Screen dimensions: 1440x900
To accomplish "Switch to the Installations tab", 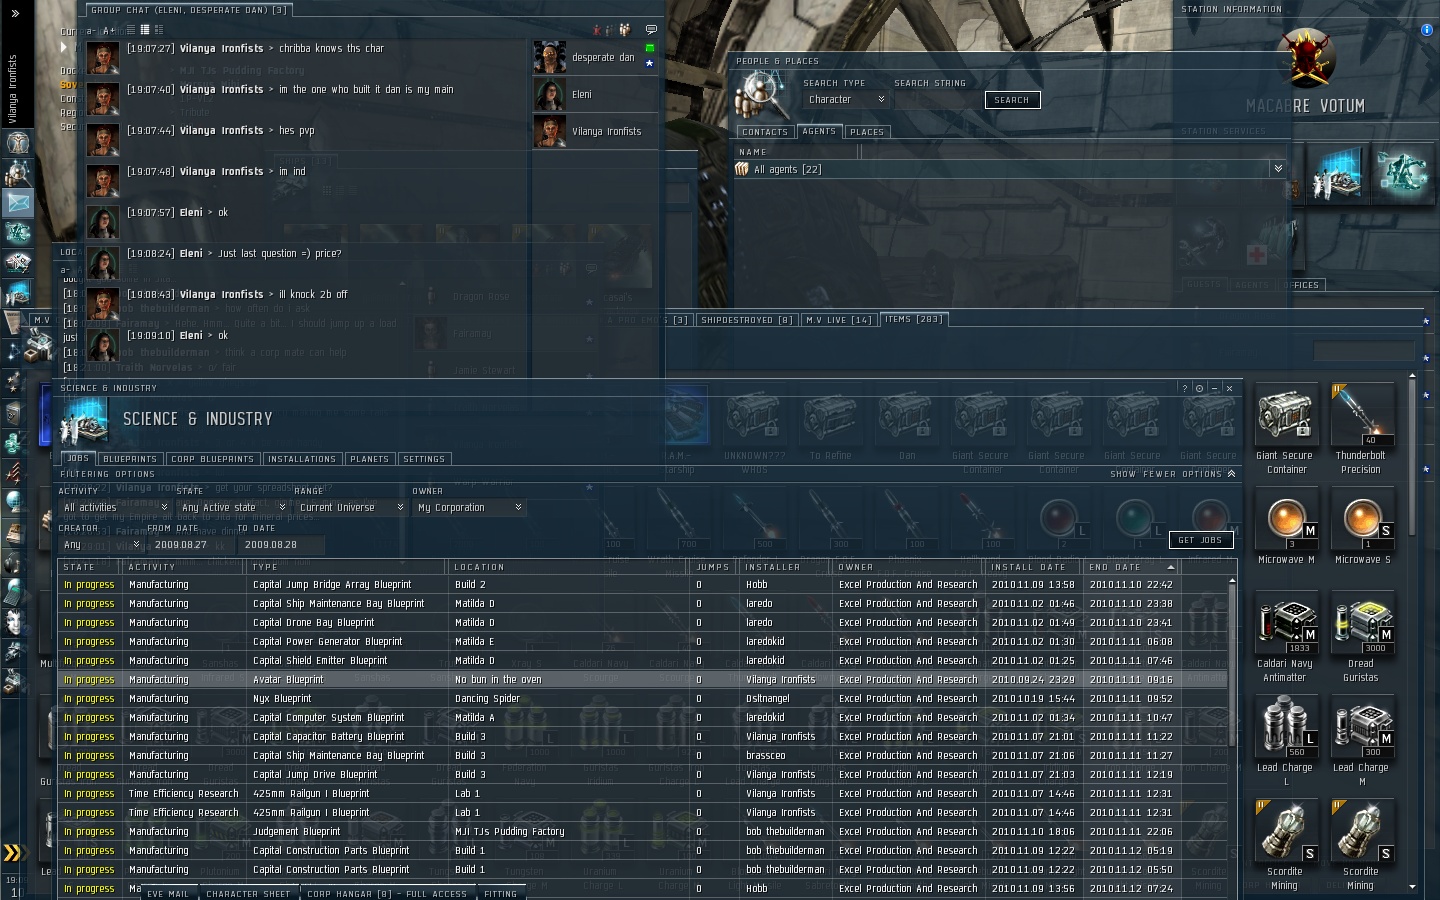I will point(302,459).
